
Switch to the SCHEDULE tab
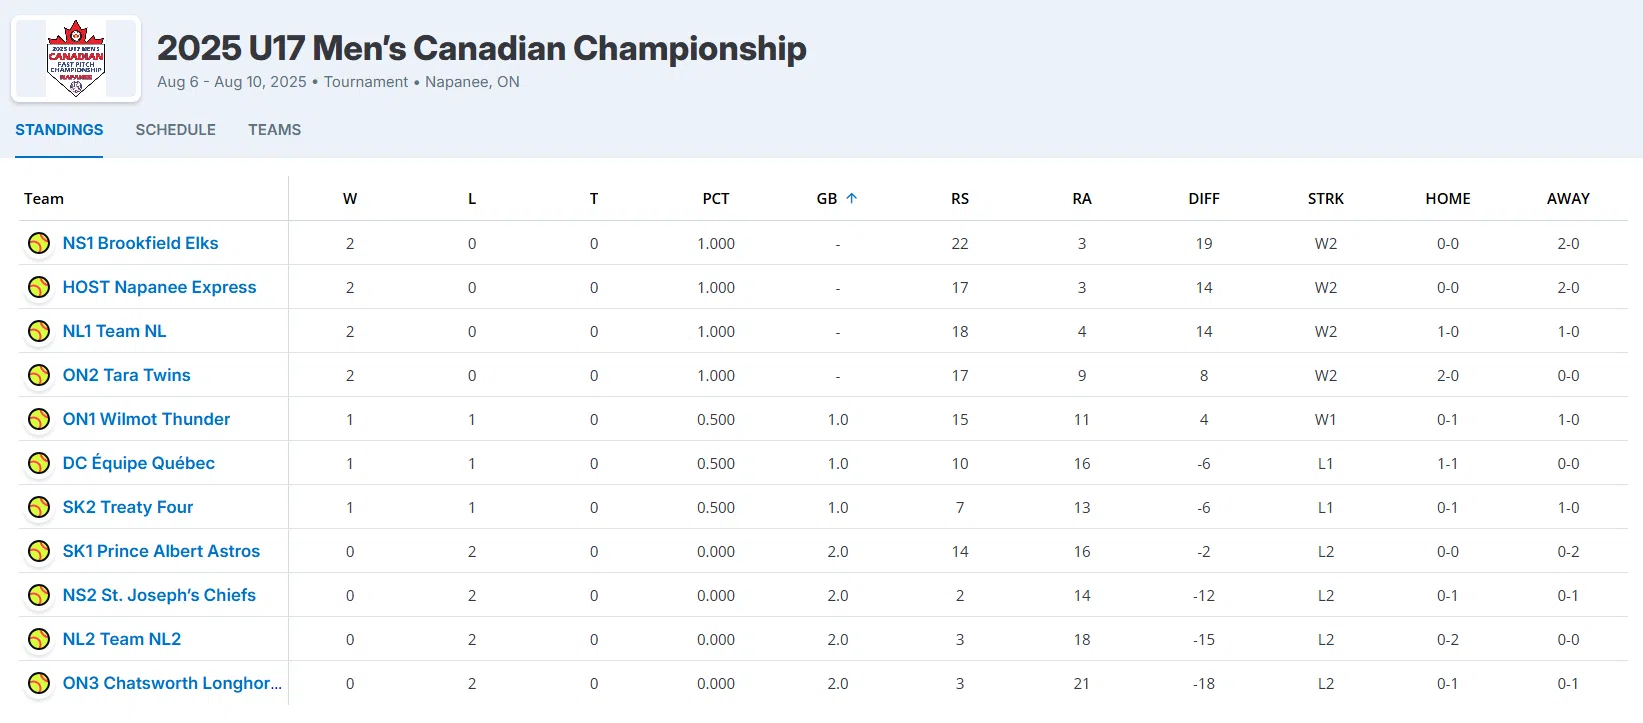176,130
